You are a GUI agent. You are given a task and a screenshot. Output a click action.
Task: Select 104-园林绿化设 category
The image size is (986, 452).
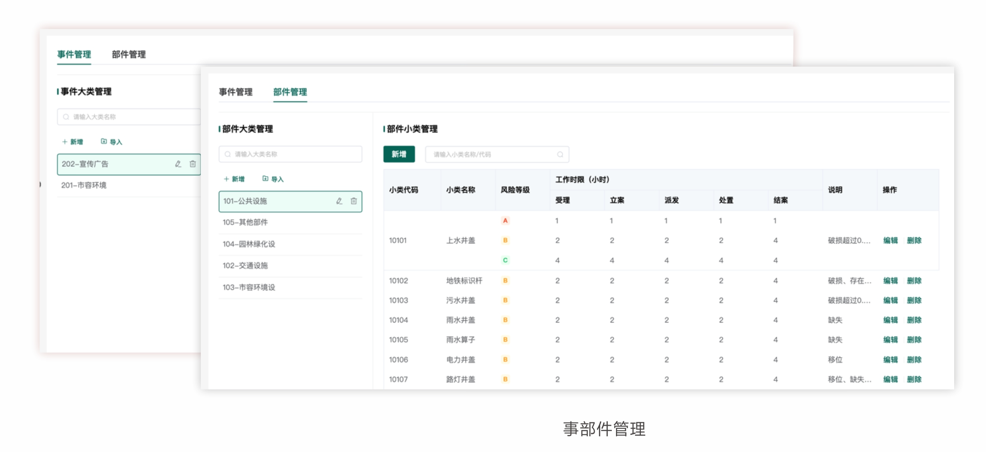click(x=291, y=244)
